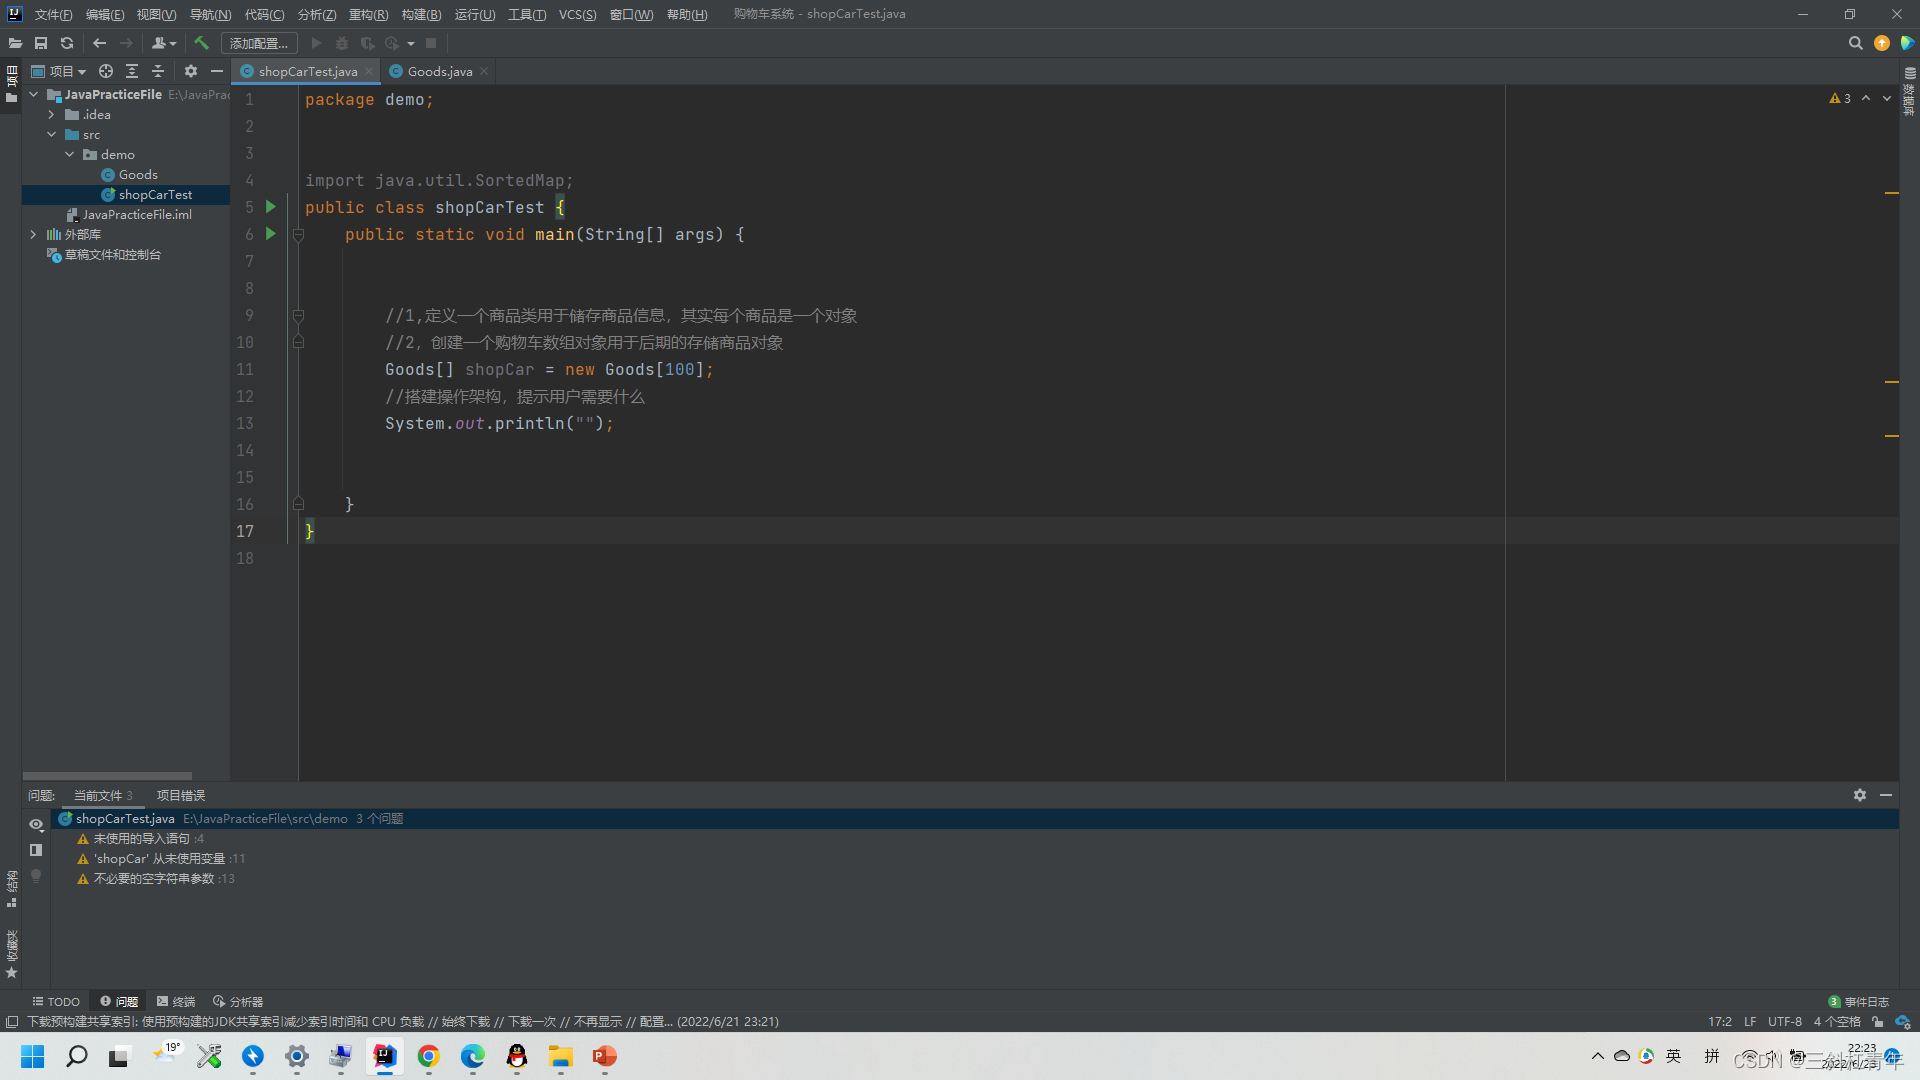
Task: Open Windows Start menu
Action: click(x=32, y=1056)
